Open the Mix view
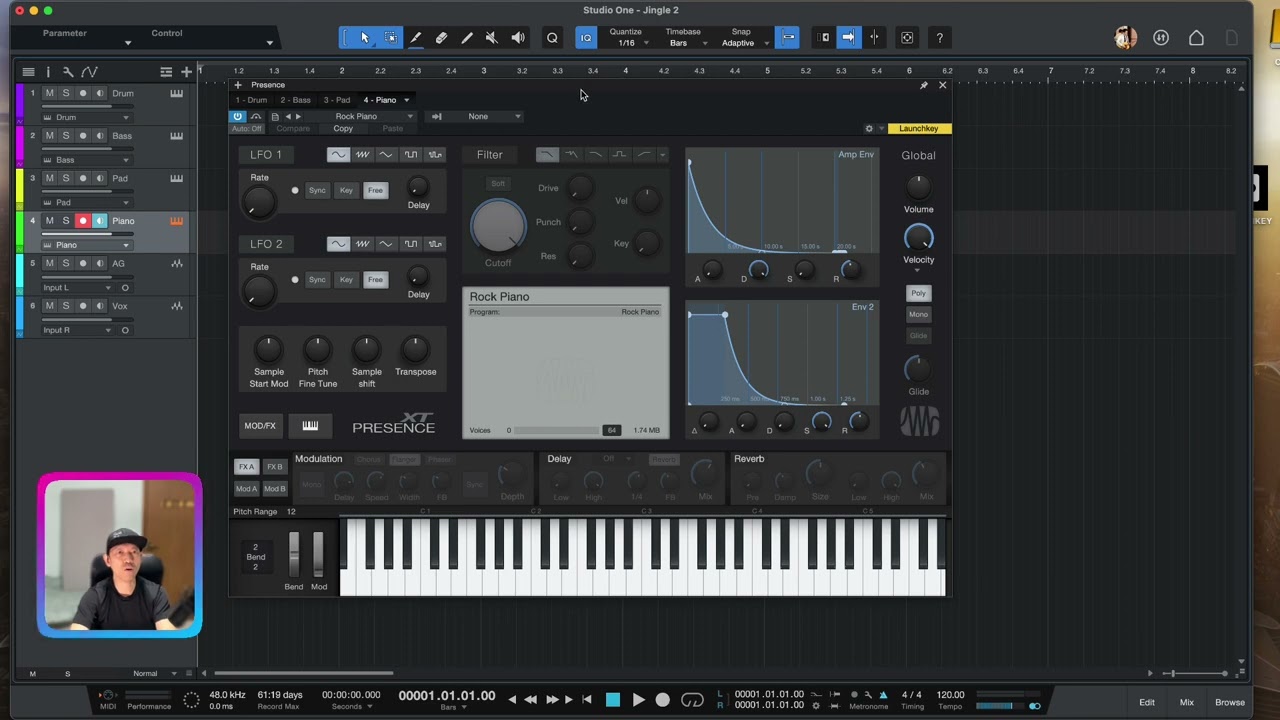 [x=1186, y=702]
